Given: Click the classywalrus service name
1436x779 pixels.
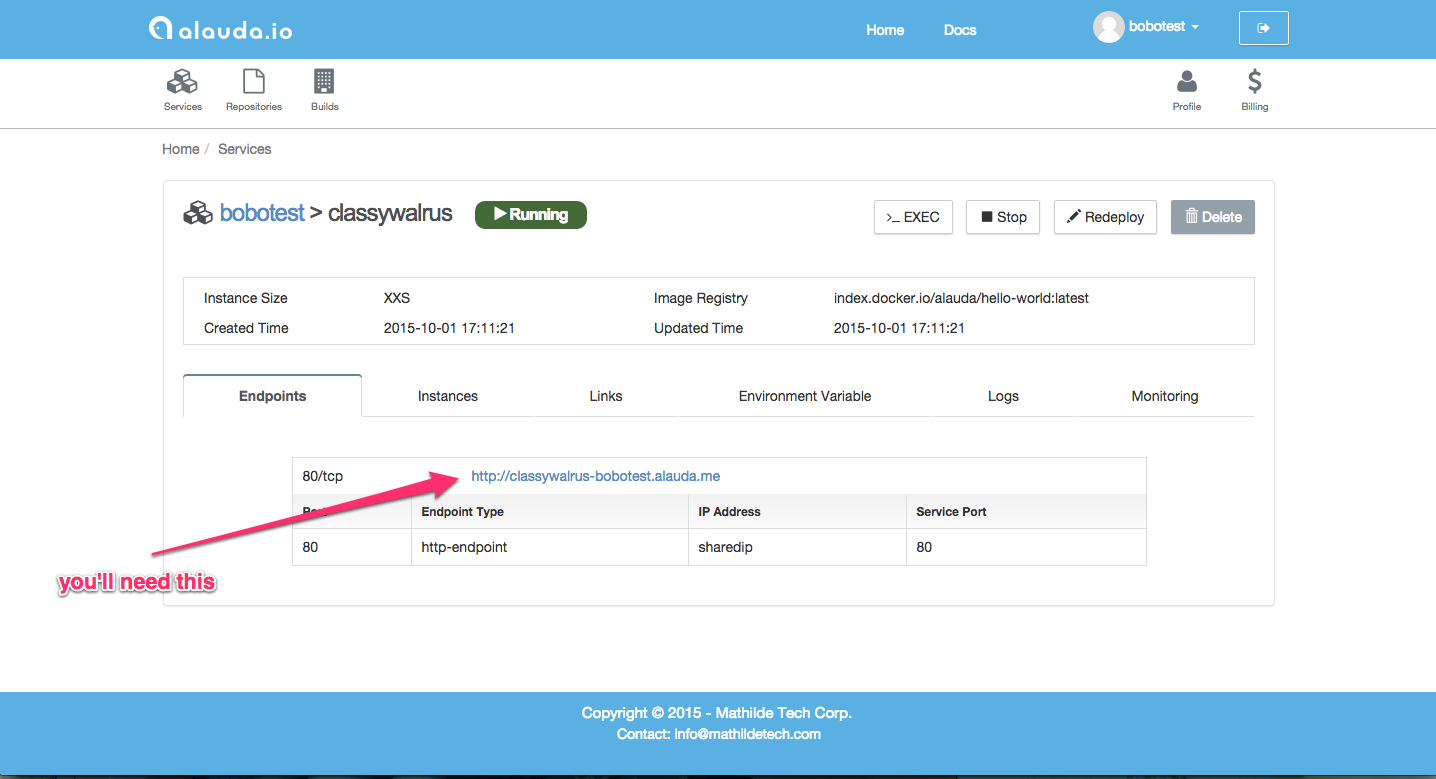Looking at the screenshot, I should [390, 213].
